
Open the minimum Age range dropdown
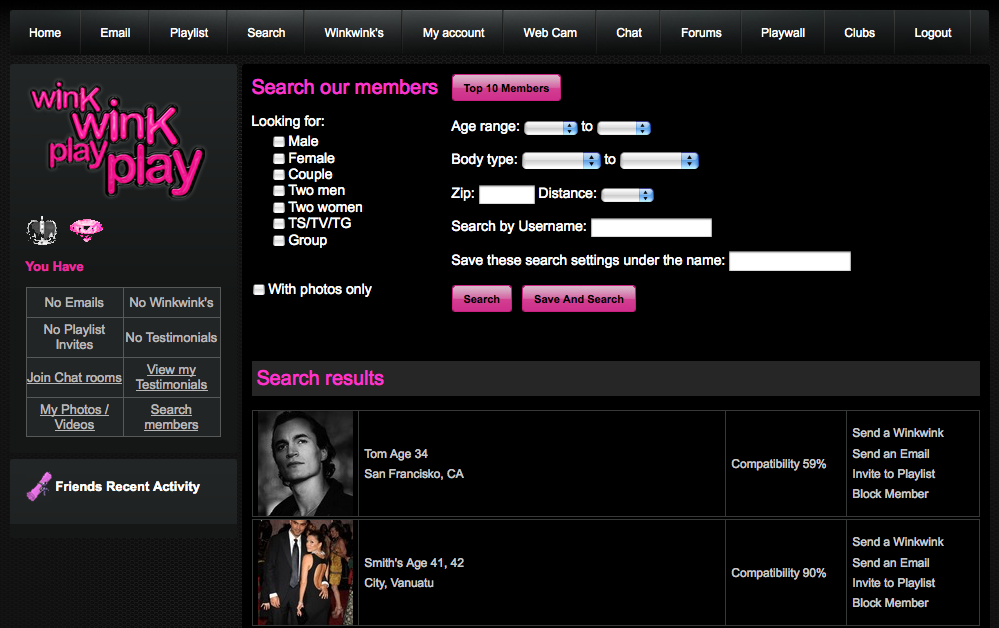[551, 128]
